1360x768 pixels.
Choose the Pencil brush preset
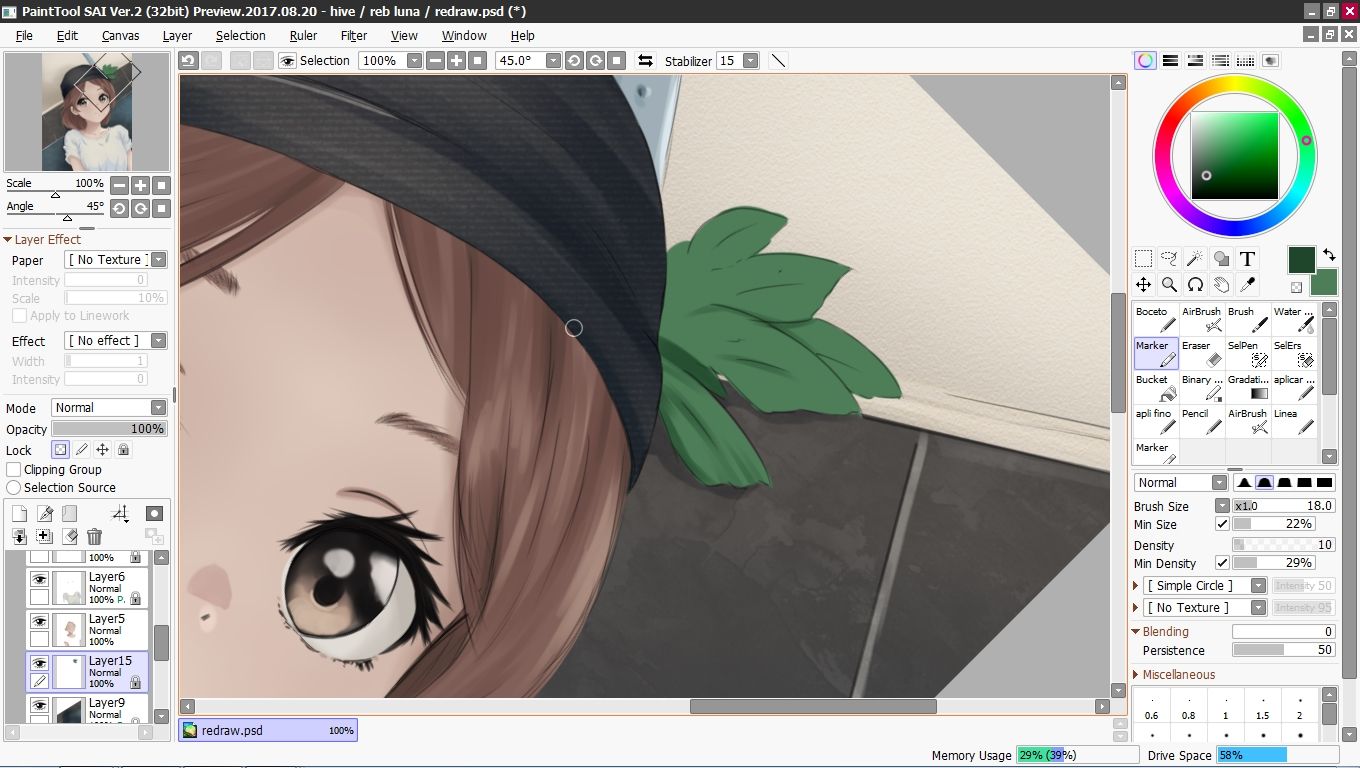coord(1202,421)
